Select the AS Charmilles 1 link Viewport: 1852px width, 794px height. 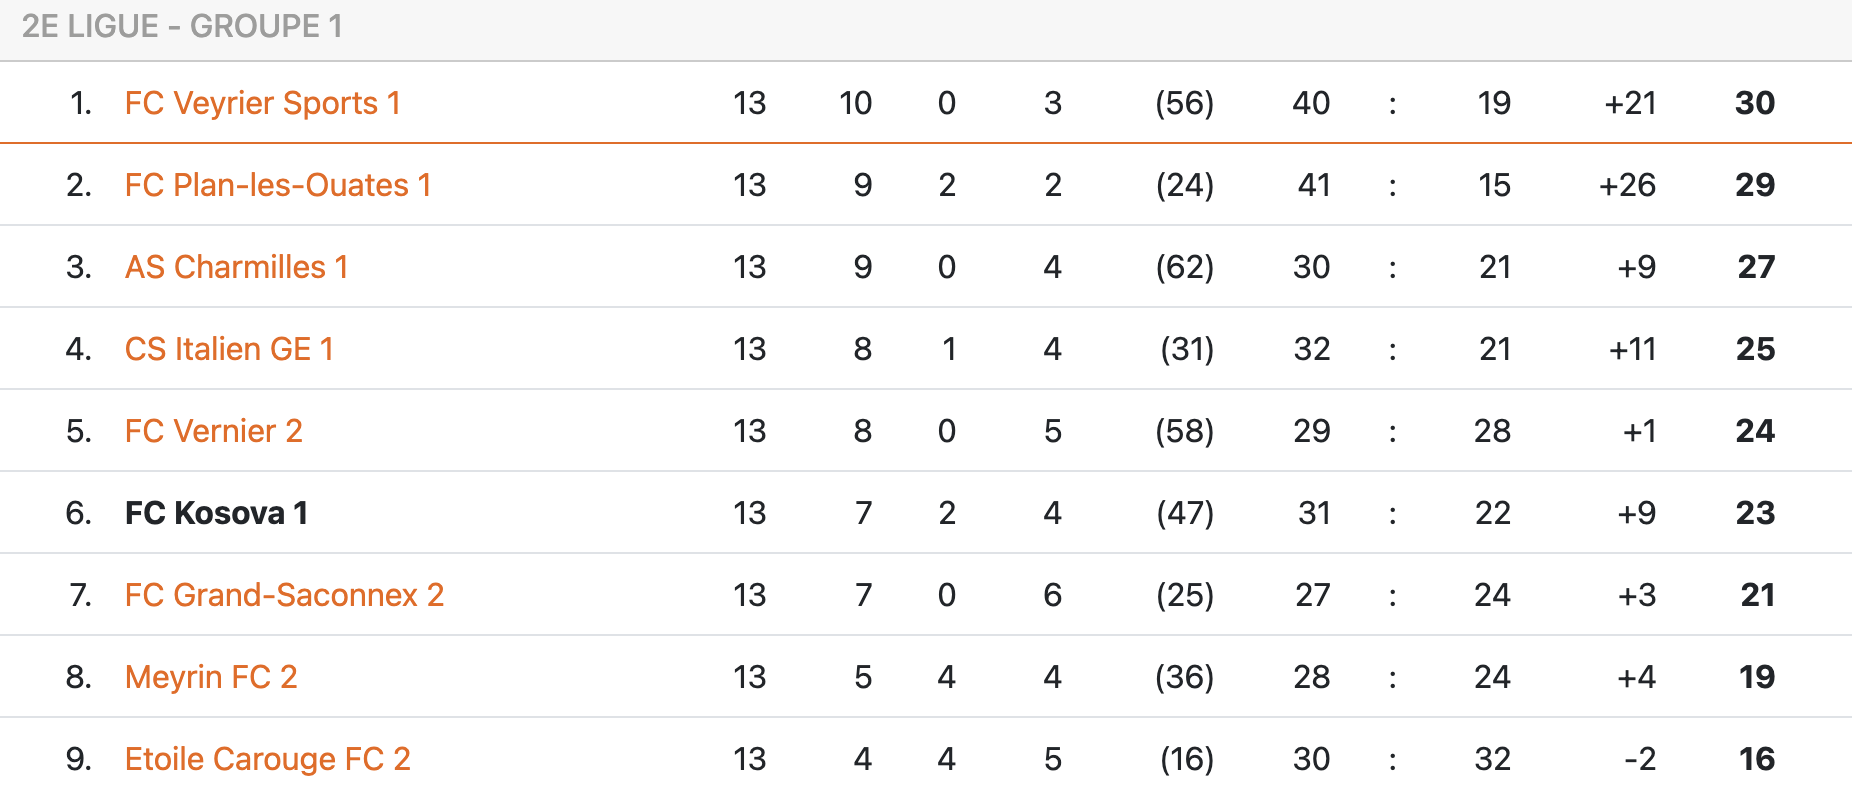(236, 267)
